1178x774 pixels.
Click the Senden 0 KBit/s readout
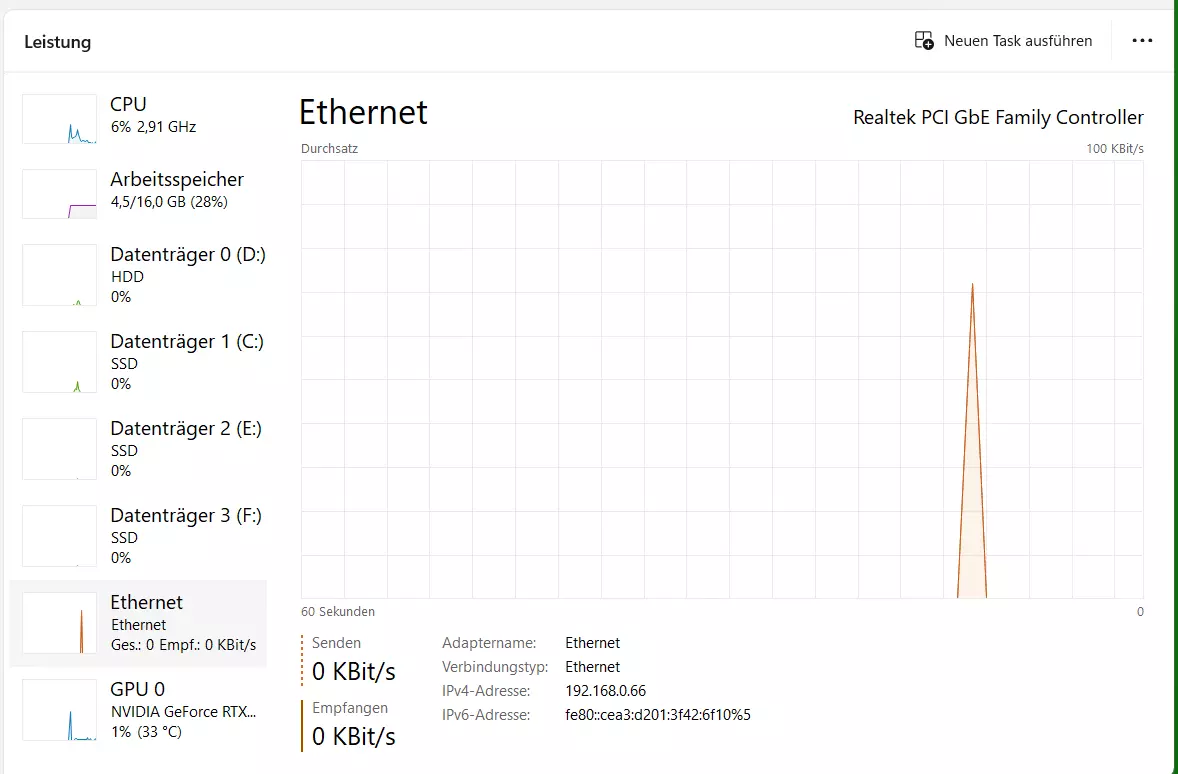(353, 660)
